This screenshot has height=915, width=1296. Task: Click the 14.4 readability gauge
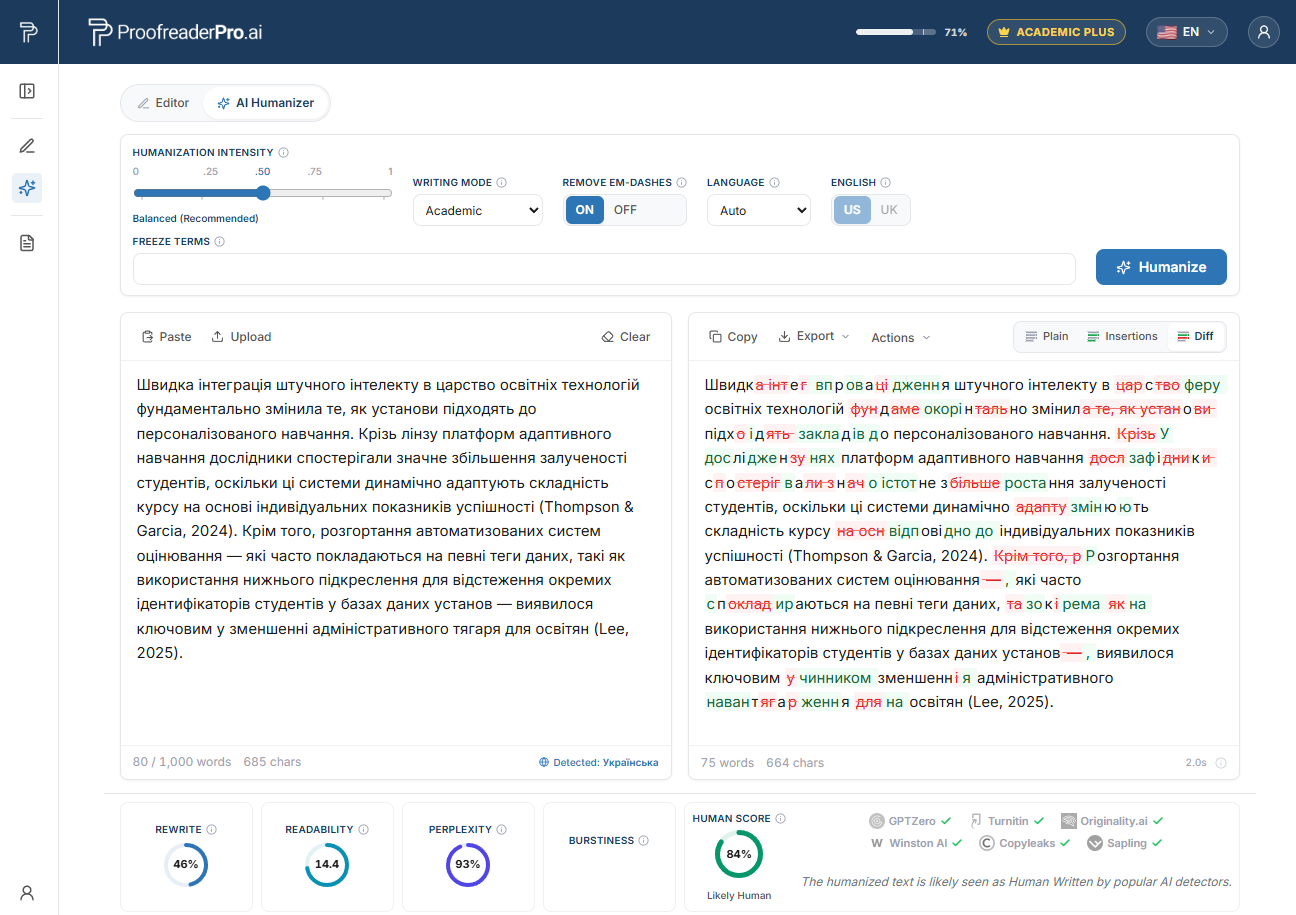coord(327,864)
